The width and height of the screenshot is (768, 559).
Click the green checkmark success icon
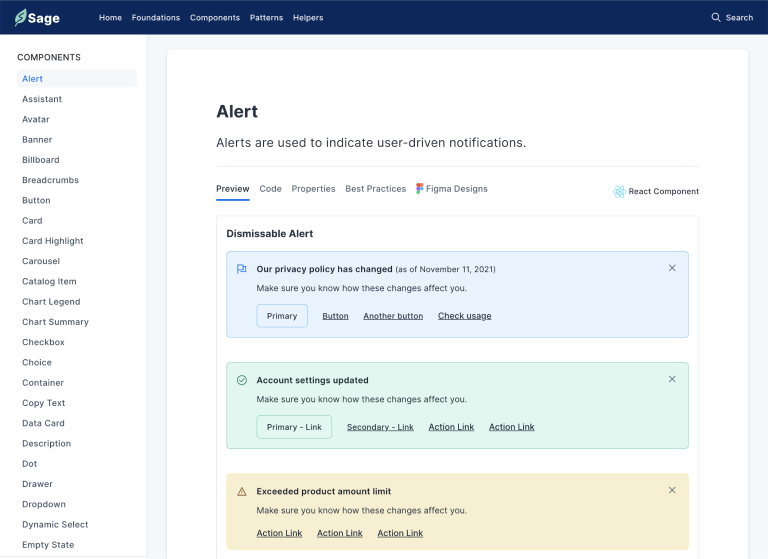(x=241, y=380)
